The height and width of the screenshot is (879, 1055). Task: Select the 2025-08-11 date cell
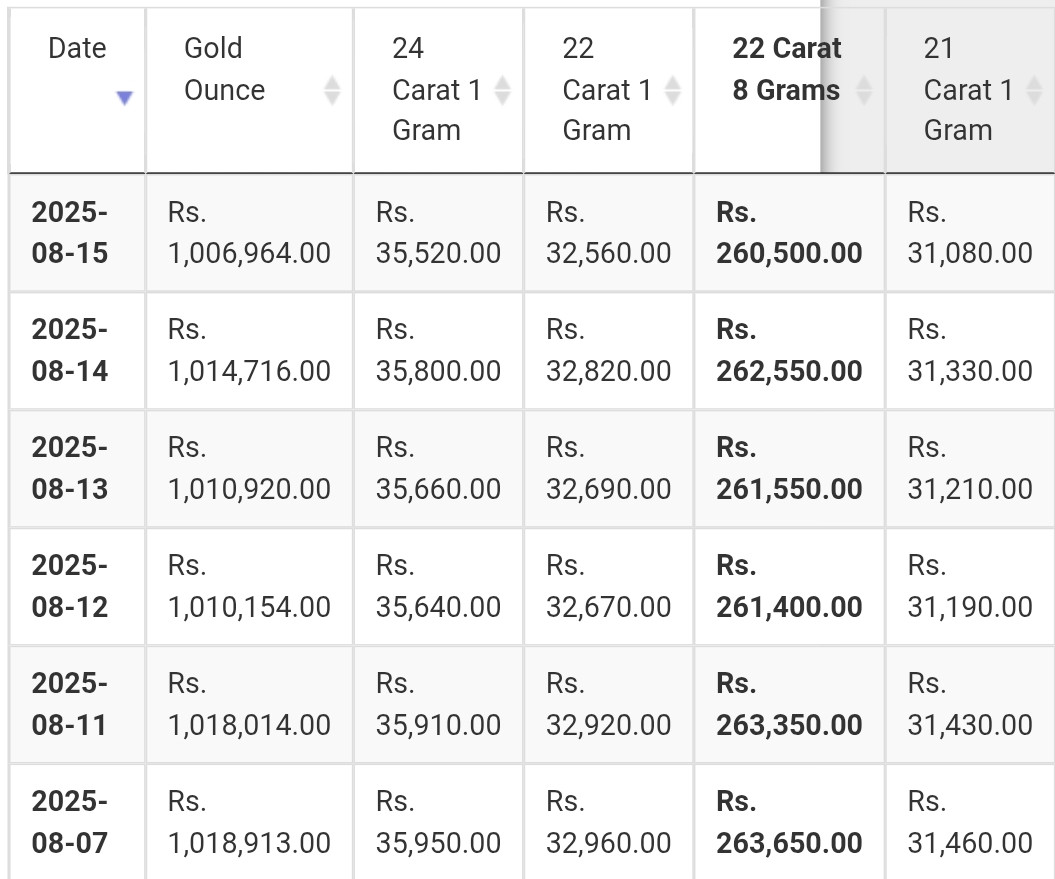[77, 705]
